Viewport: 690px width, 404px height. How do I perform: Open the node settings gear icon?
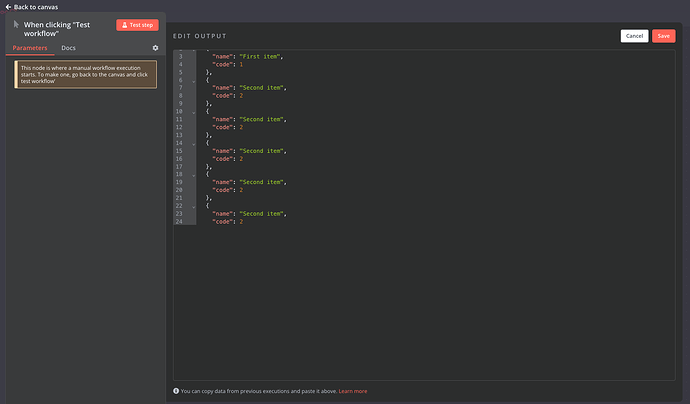point(155,48)
